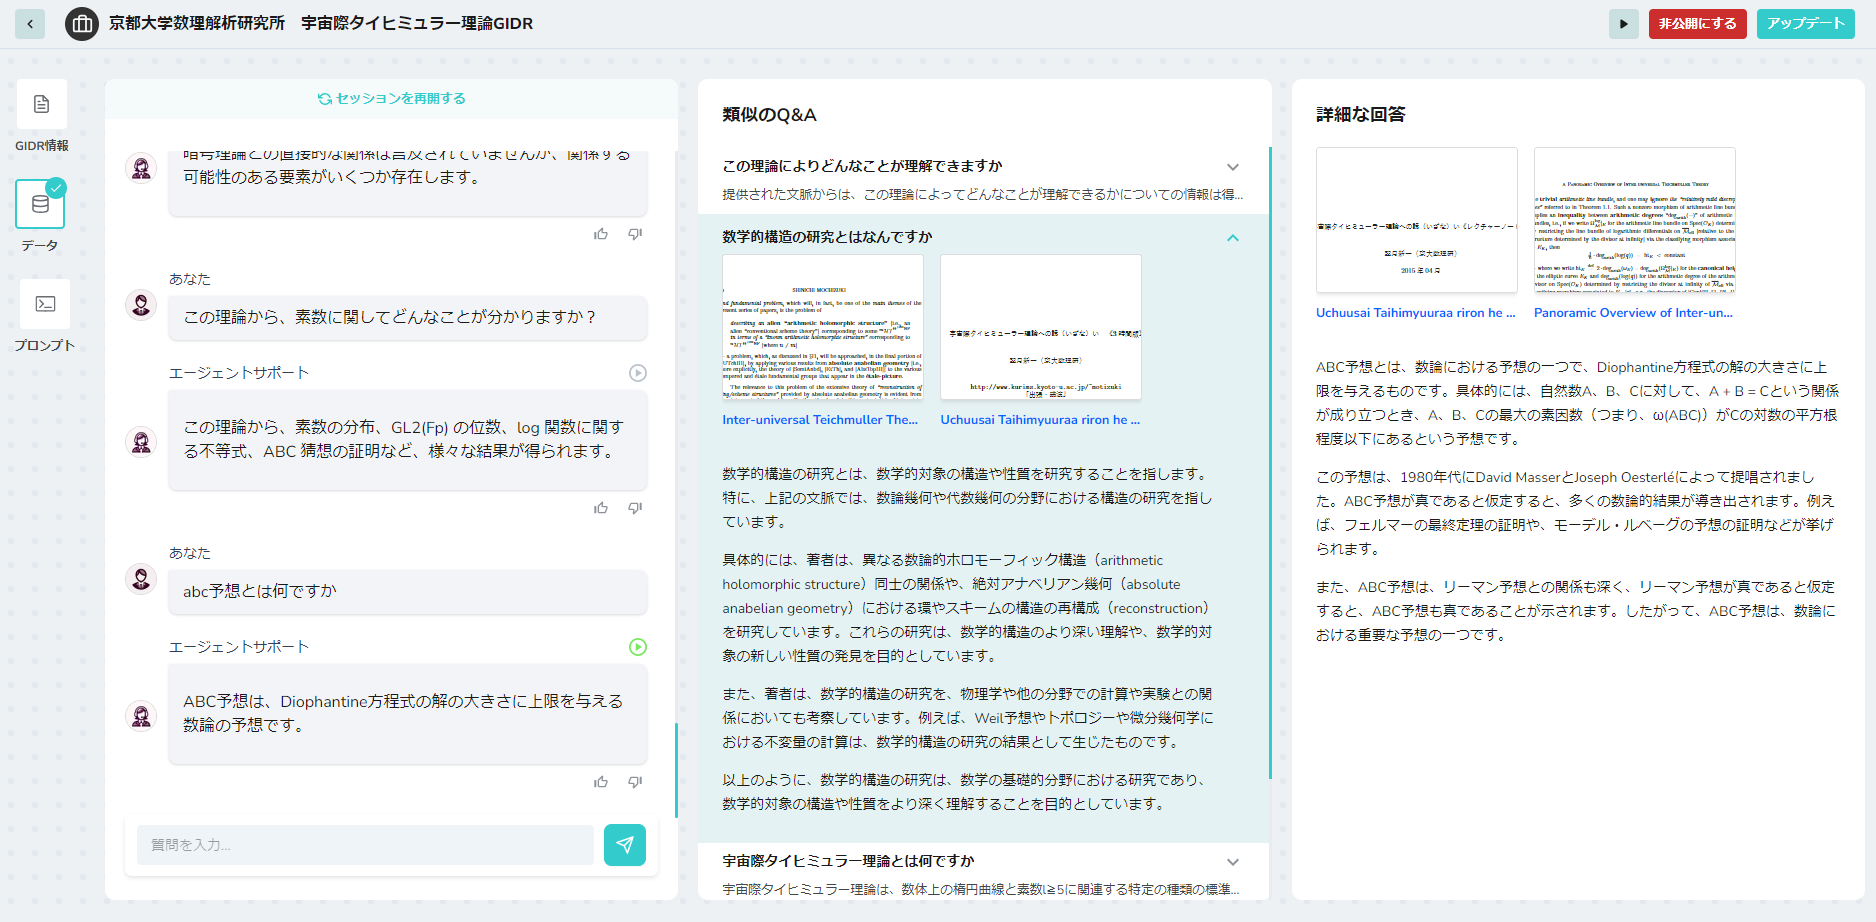The height and width of the screenshot is (922, 1876).
Task: Click Uchuusai Taihimyuuraa link in Q&A panel
Action: pyautogui.click(x=1040, y=420)
